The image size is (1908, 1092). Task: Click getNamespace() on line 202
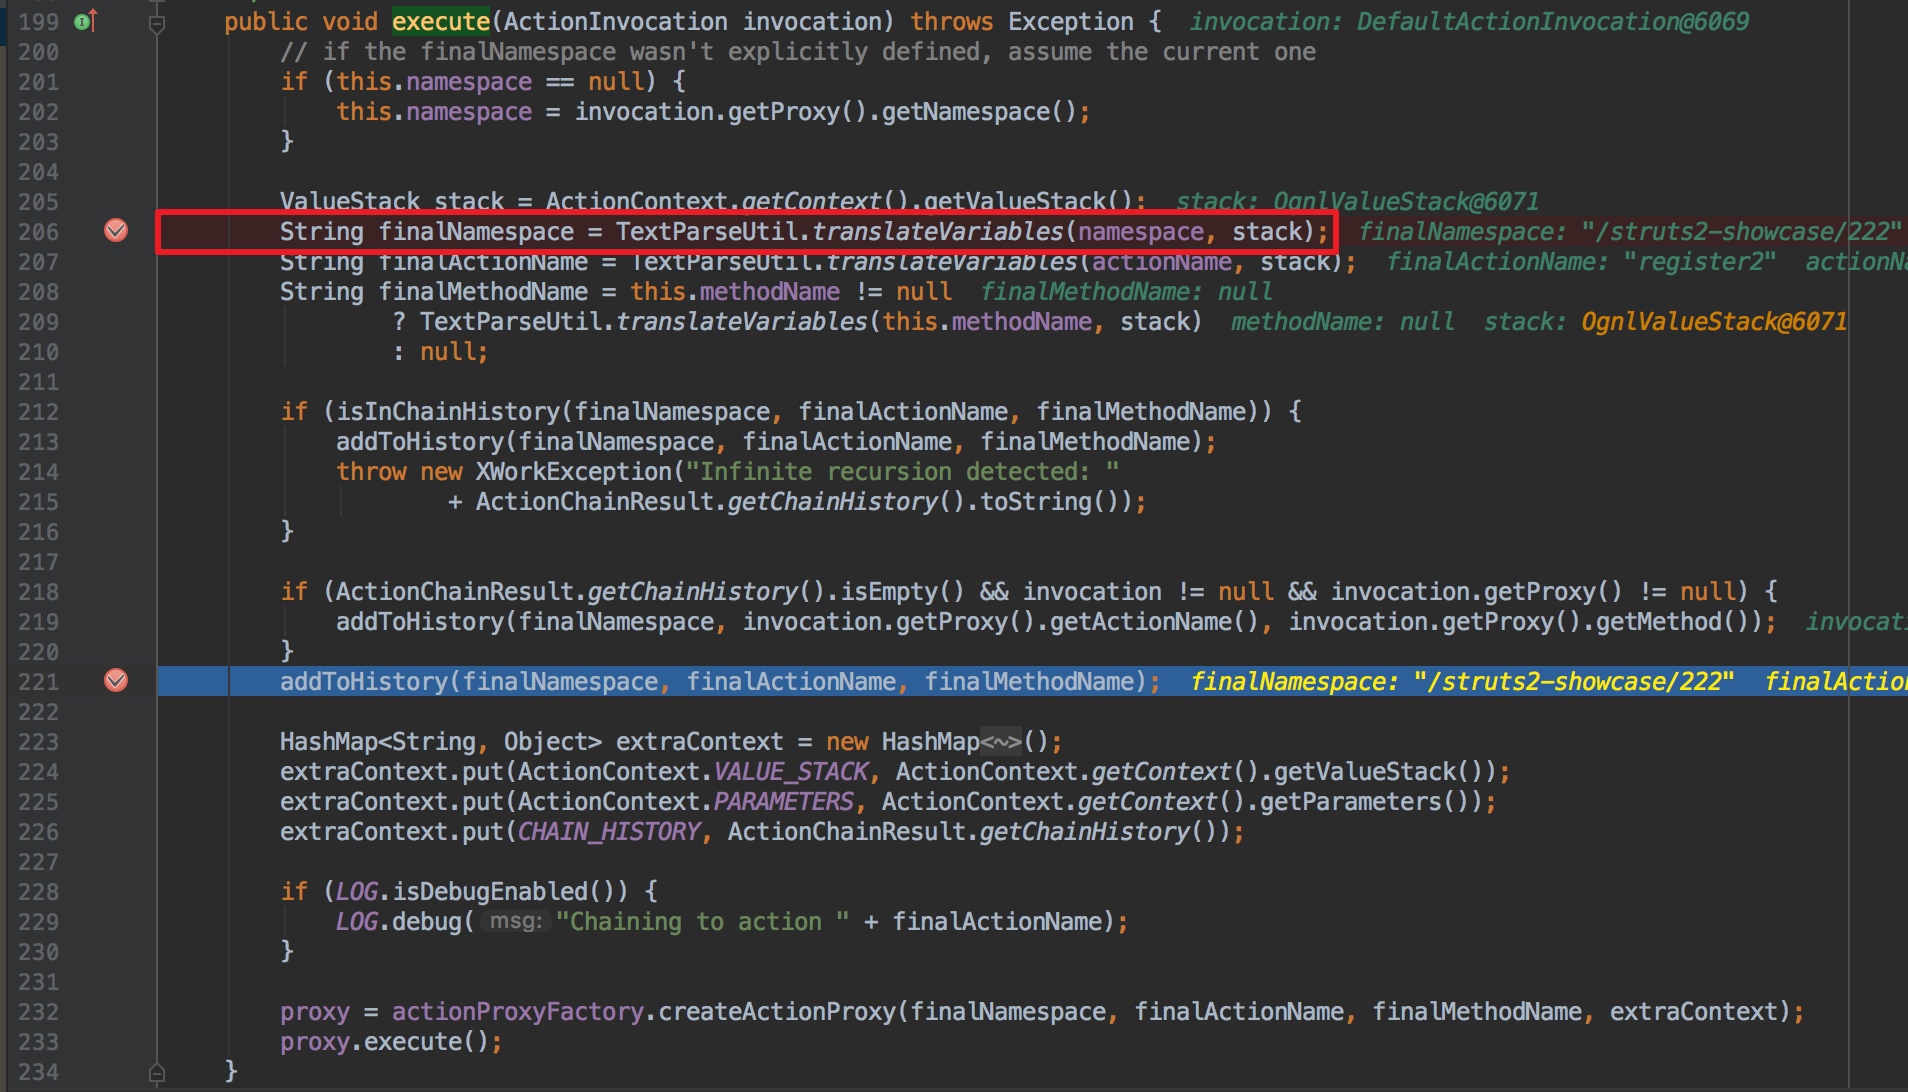click(x=979, y=111)
